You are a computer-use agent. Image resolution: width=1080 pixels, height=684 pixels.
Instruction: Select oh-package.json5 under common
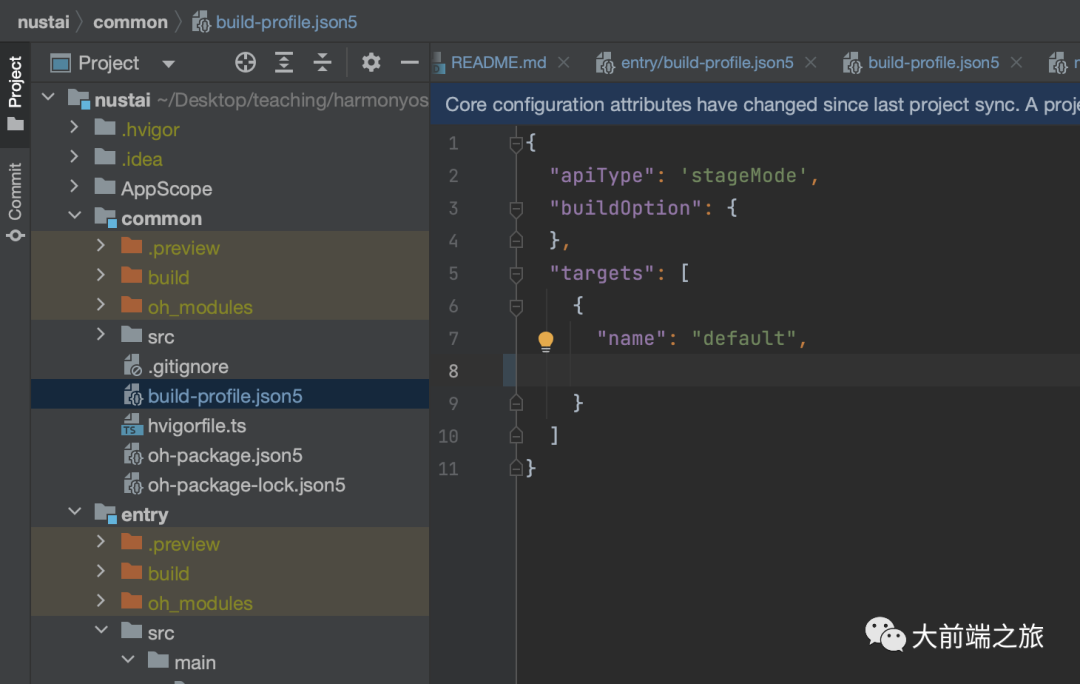point(225,455)
